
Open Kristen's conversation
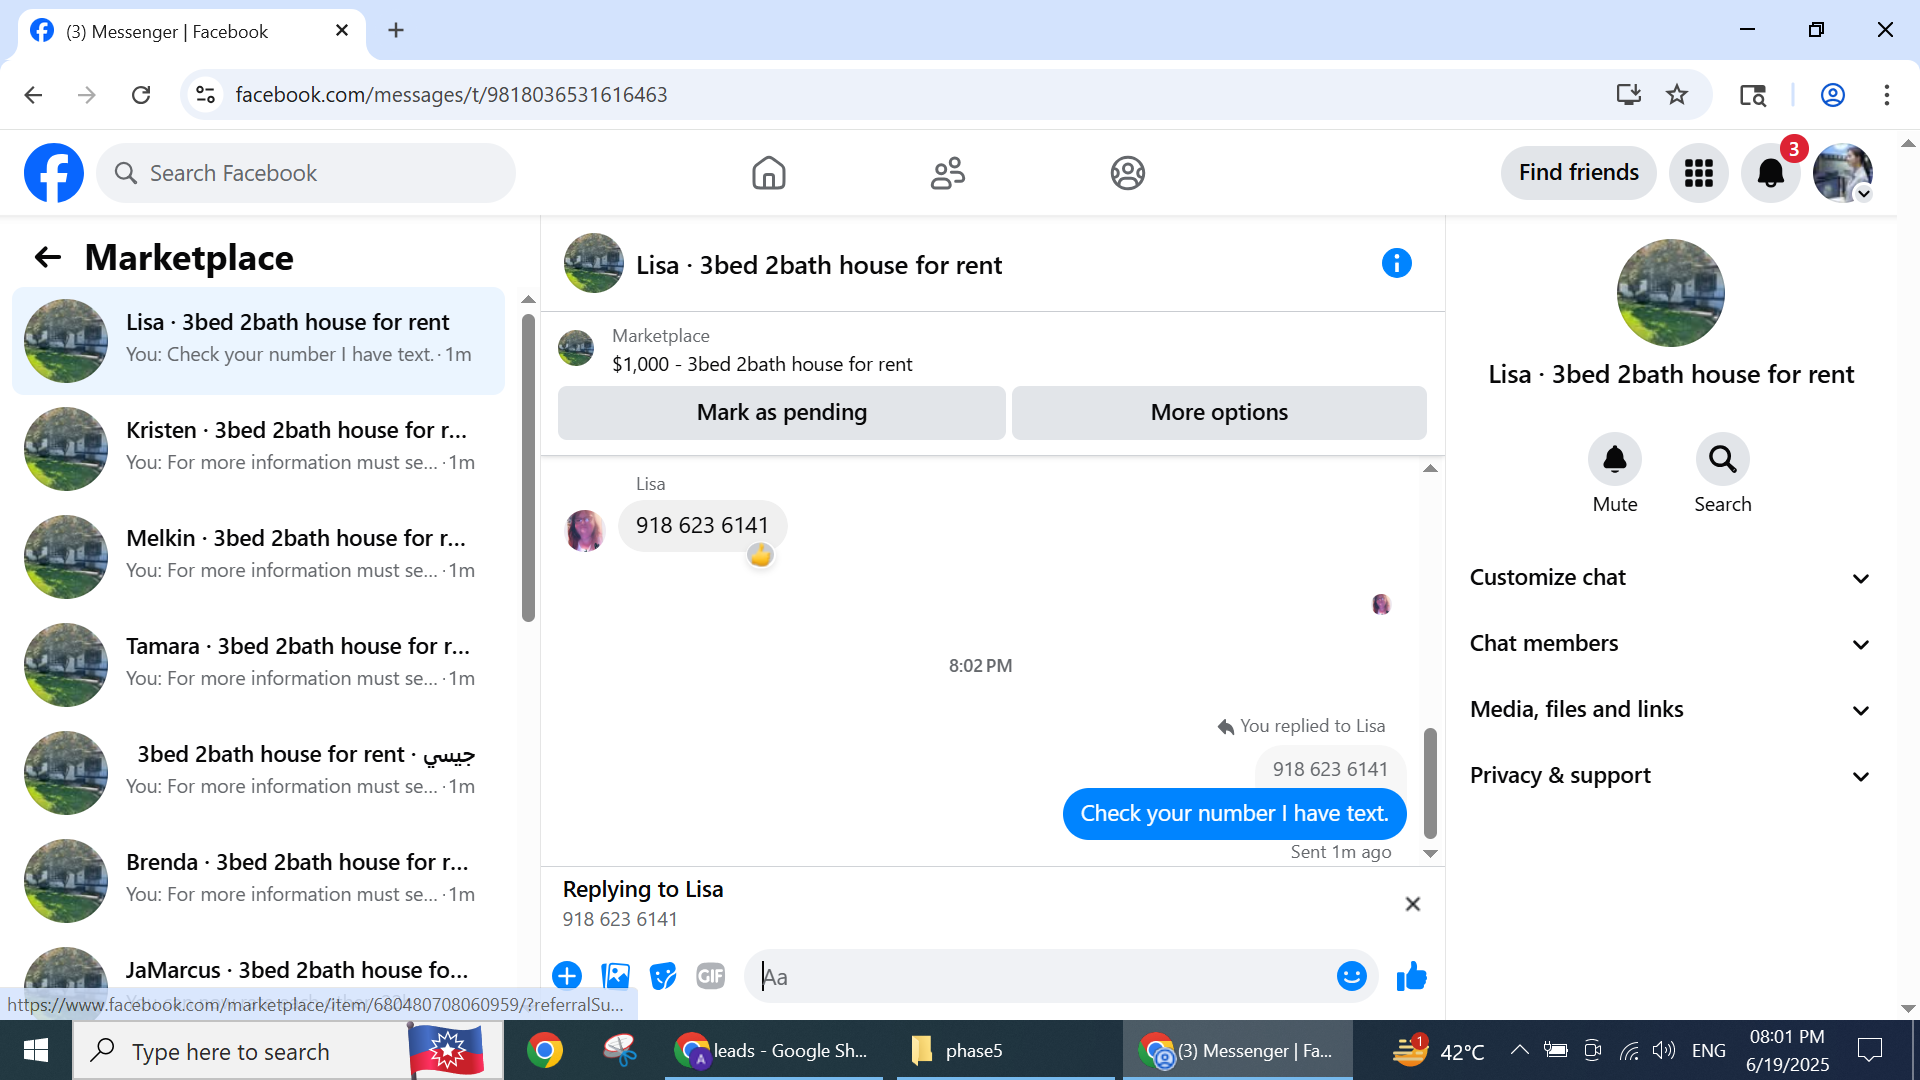(x=258, y=449)
